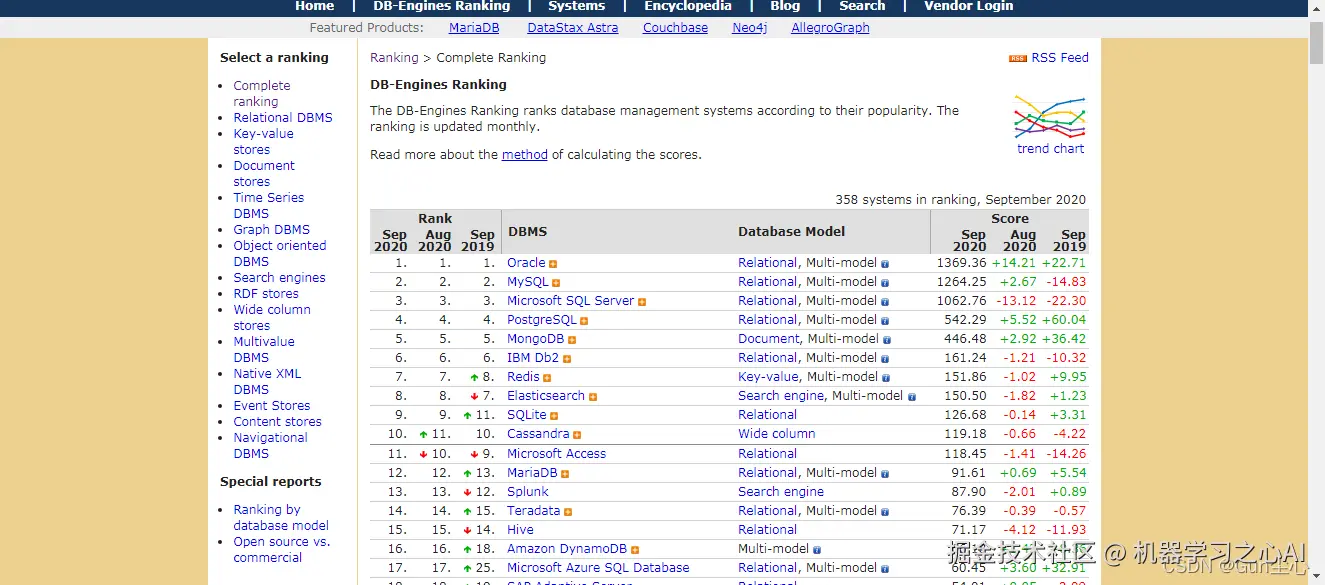Select Native XML DBMS in sidebar
The height and width of the screenshot is (585, 1325).
point(267,382)
